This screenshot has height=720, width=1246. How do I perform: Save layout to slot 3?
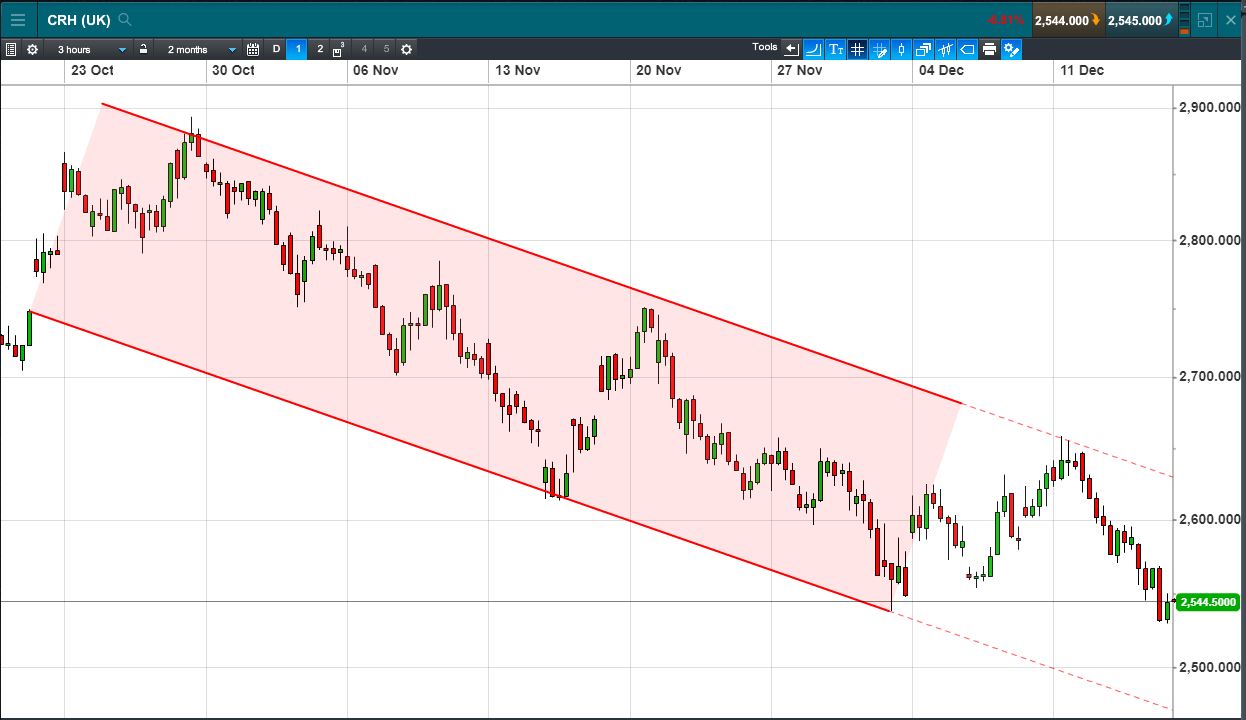click(340, 49)
